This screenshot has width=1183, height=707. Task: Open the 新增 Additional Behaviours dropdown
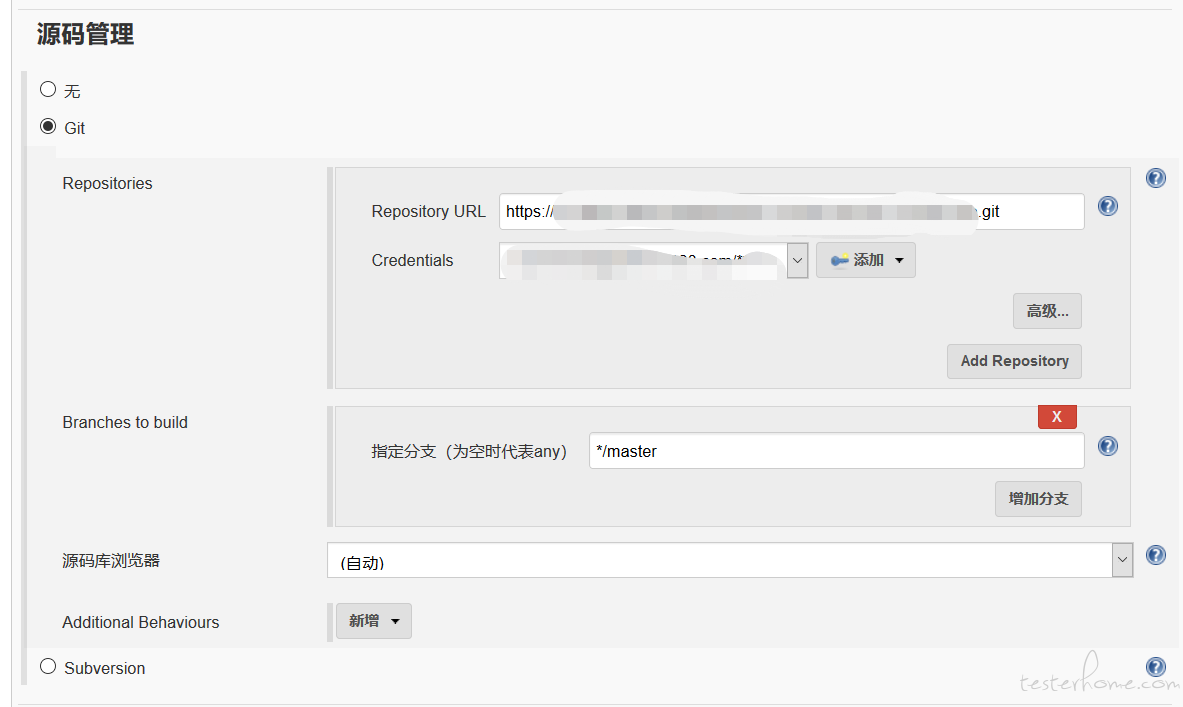point(373,621)
